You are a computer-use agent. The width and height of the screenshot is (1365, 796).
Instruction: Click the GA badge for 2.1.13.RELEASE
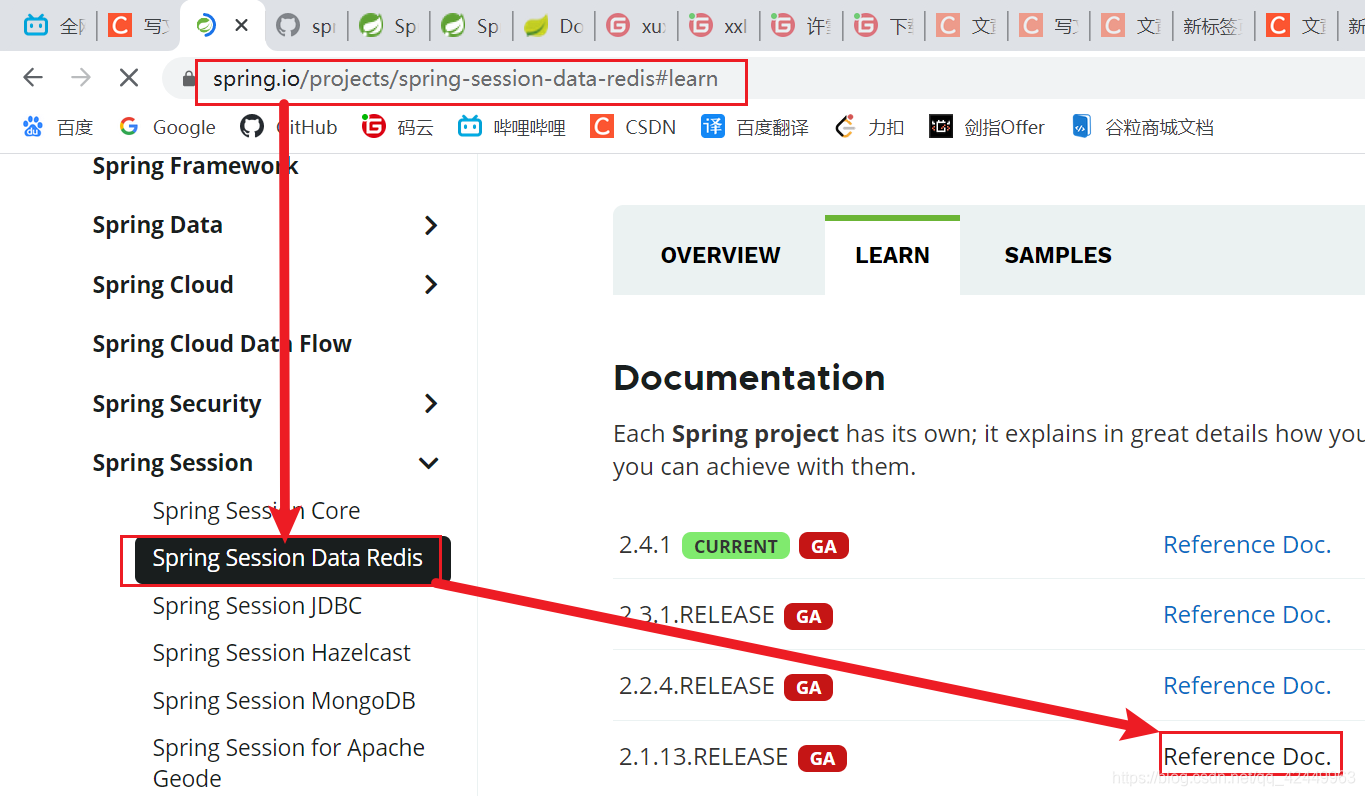(x=822, y=759)
